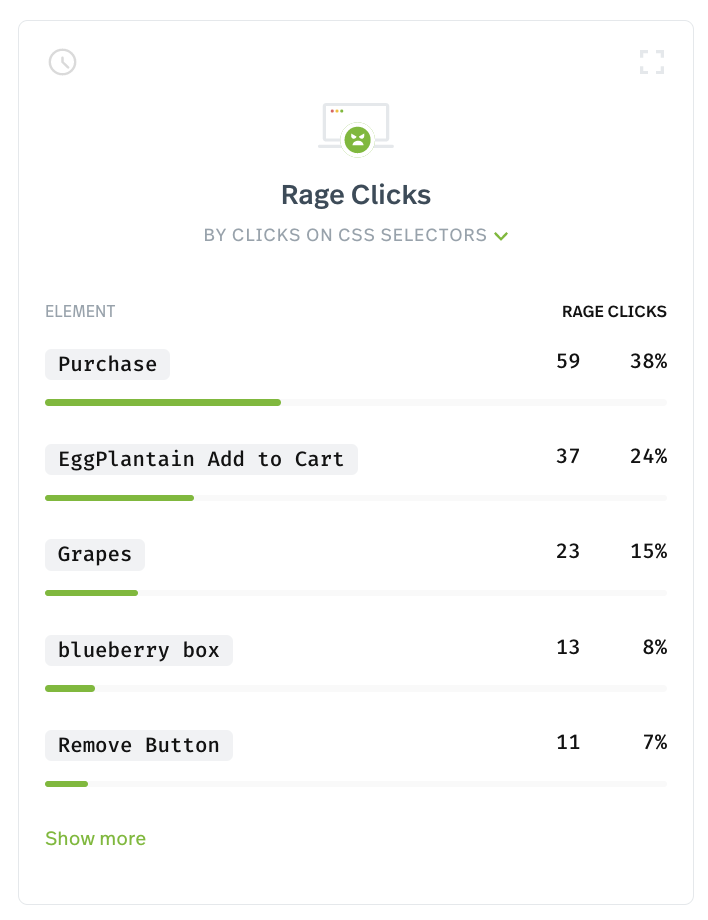Click the angry face rage icon

click(357, 140)
